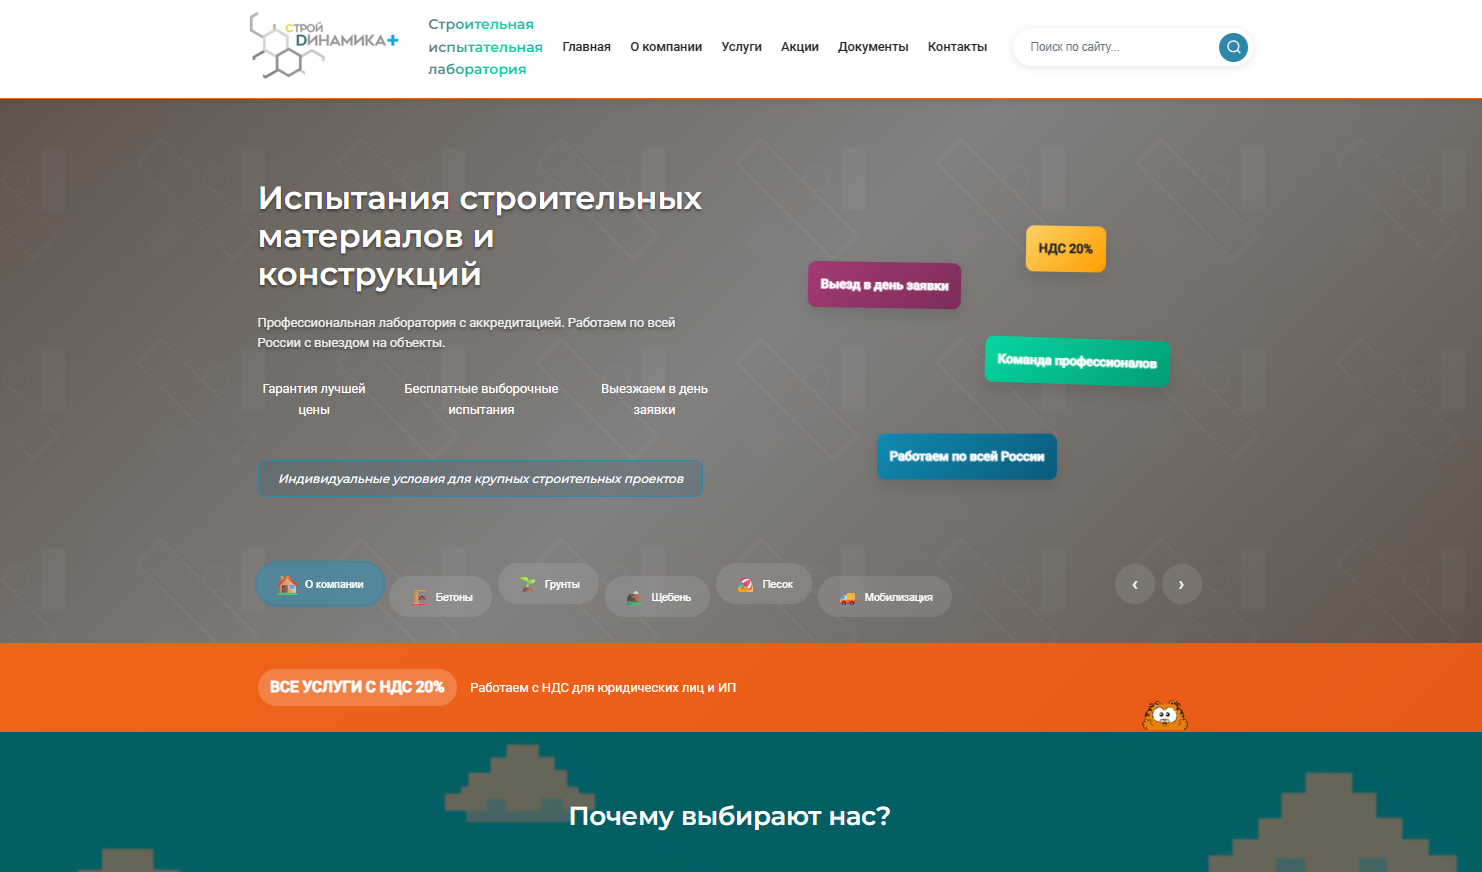The image size is (1482, 872).
Task: Open the Услуги menu item
Action: point(741,46)
